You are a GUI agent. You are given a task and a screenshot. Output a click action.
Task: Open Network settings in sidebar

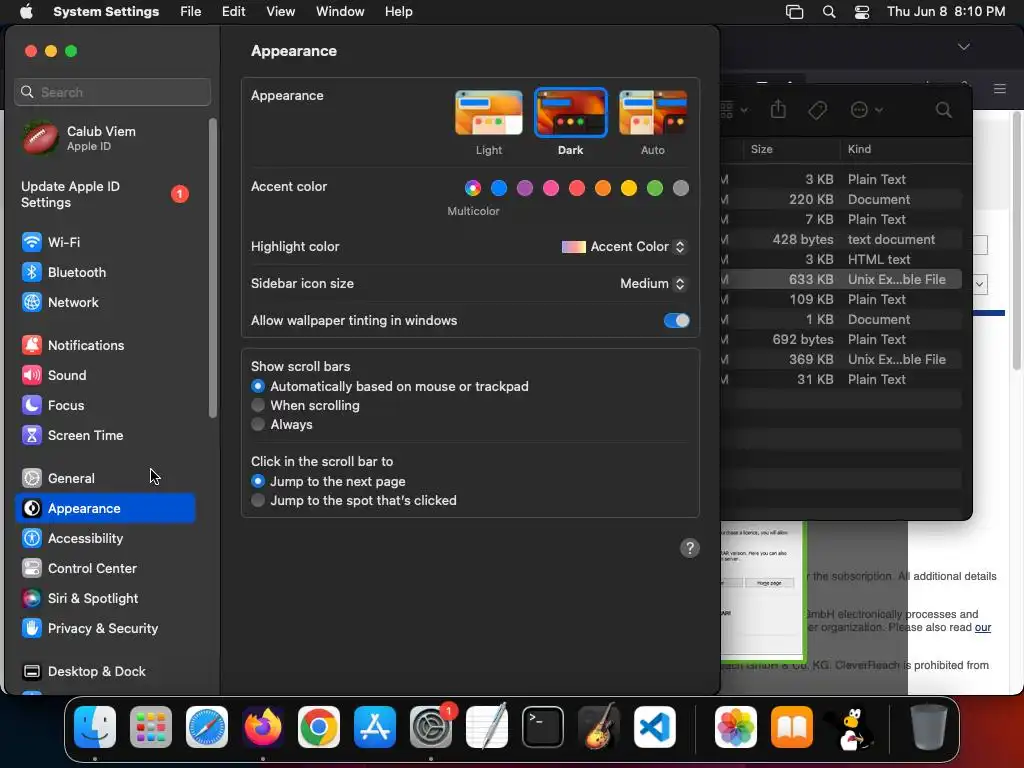[x=104, y=302]
